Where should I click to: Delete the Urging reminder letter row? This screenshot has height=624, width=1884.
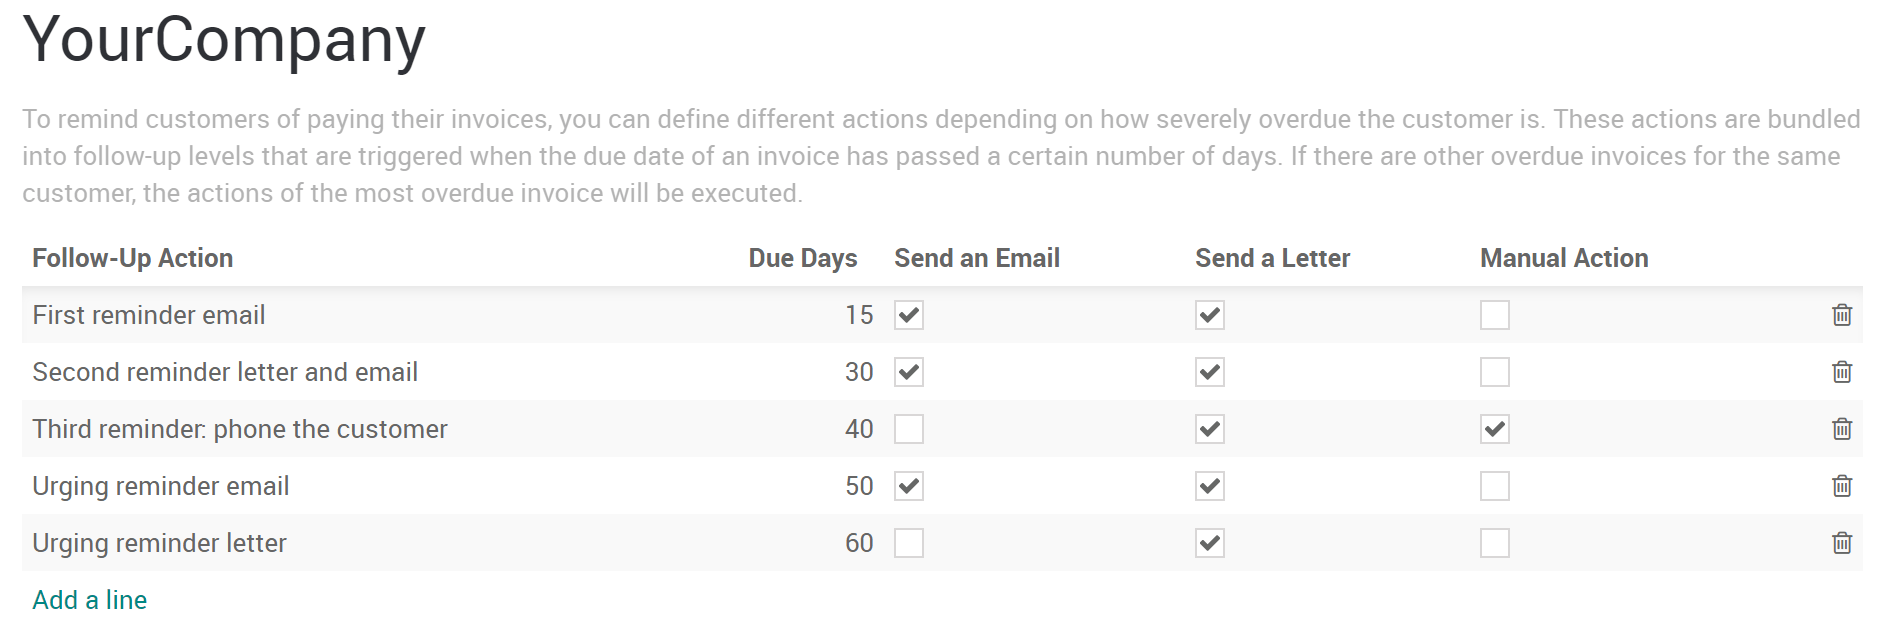(1841, 543)
